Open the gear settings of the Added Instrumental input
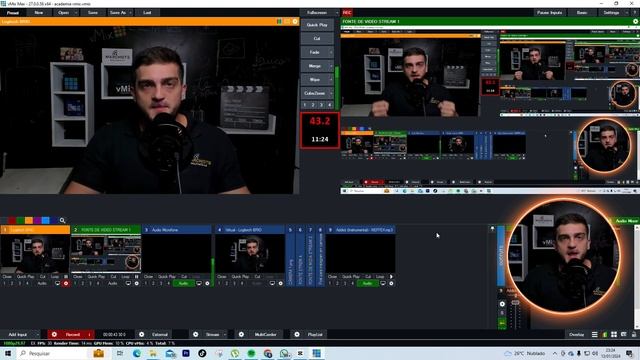This screenshot has height=360, width=640. [391, 283]
